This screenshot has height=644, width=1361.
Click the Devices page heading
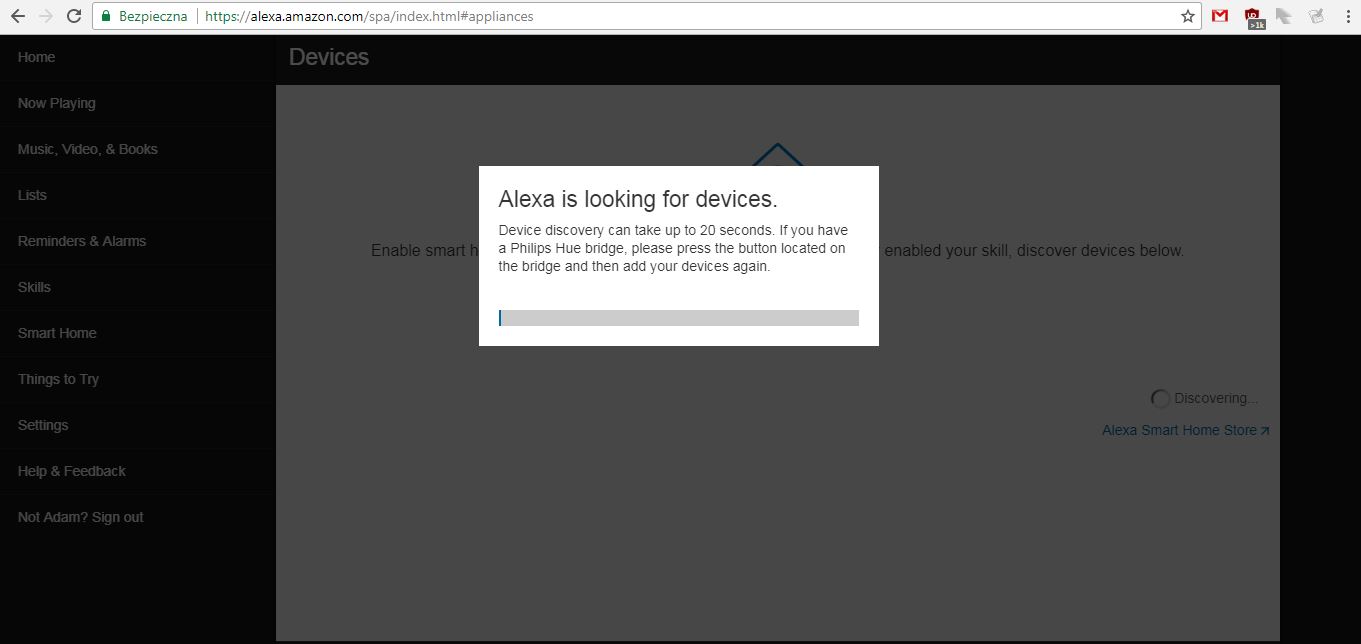pyautogui.click(x=329, y=57)
